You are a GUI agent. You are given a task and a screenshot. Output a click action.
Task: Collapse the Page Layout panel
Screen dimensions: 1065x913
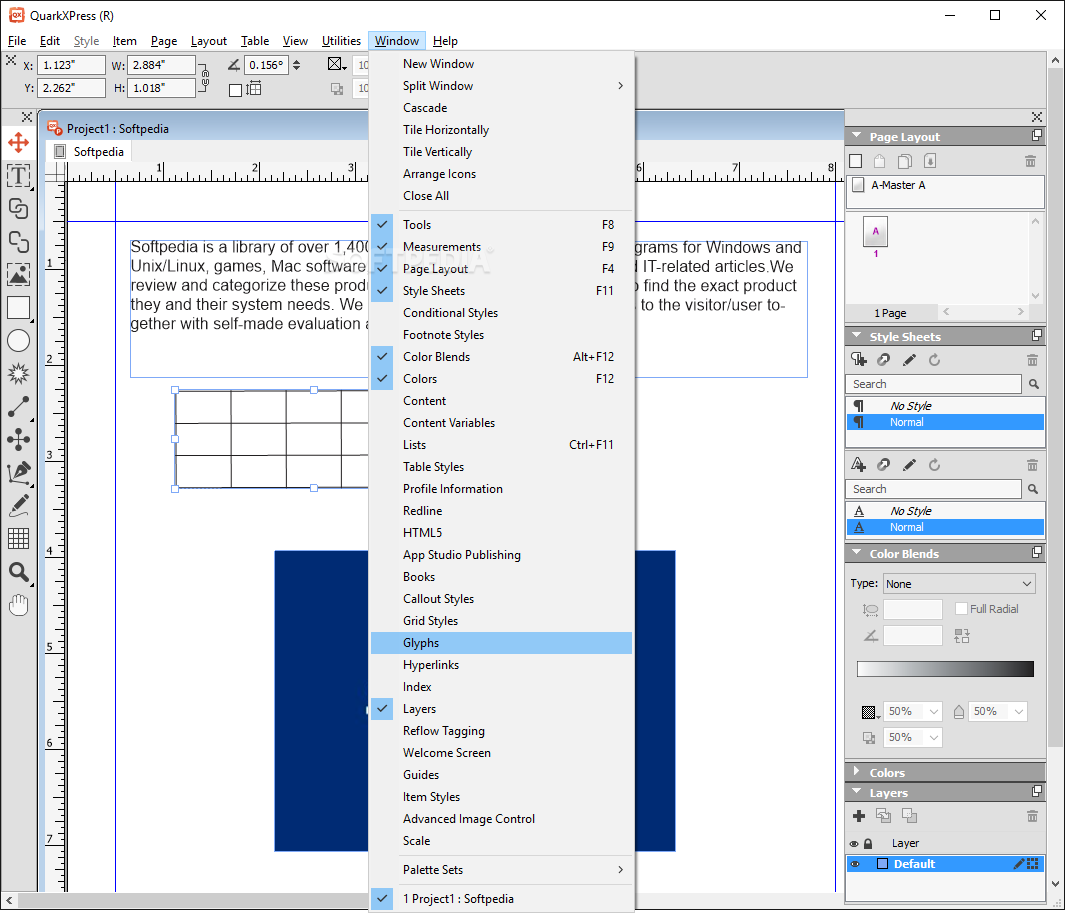856,136
